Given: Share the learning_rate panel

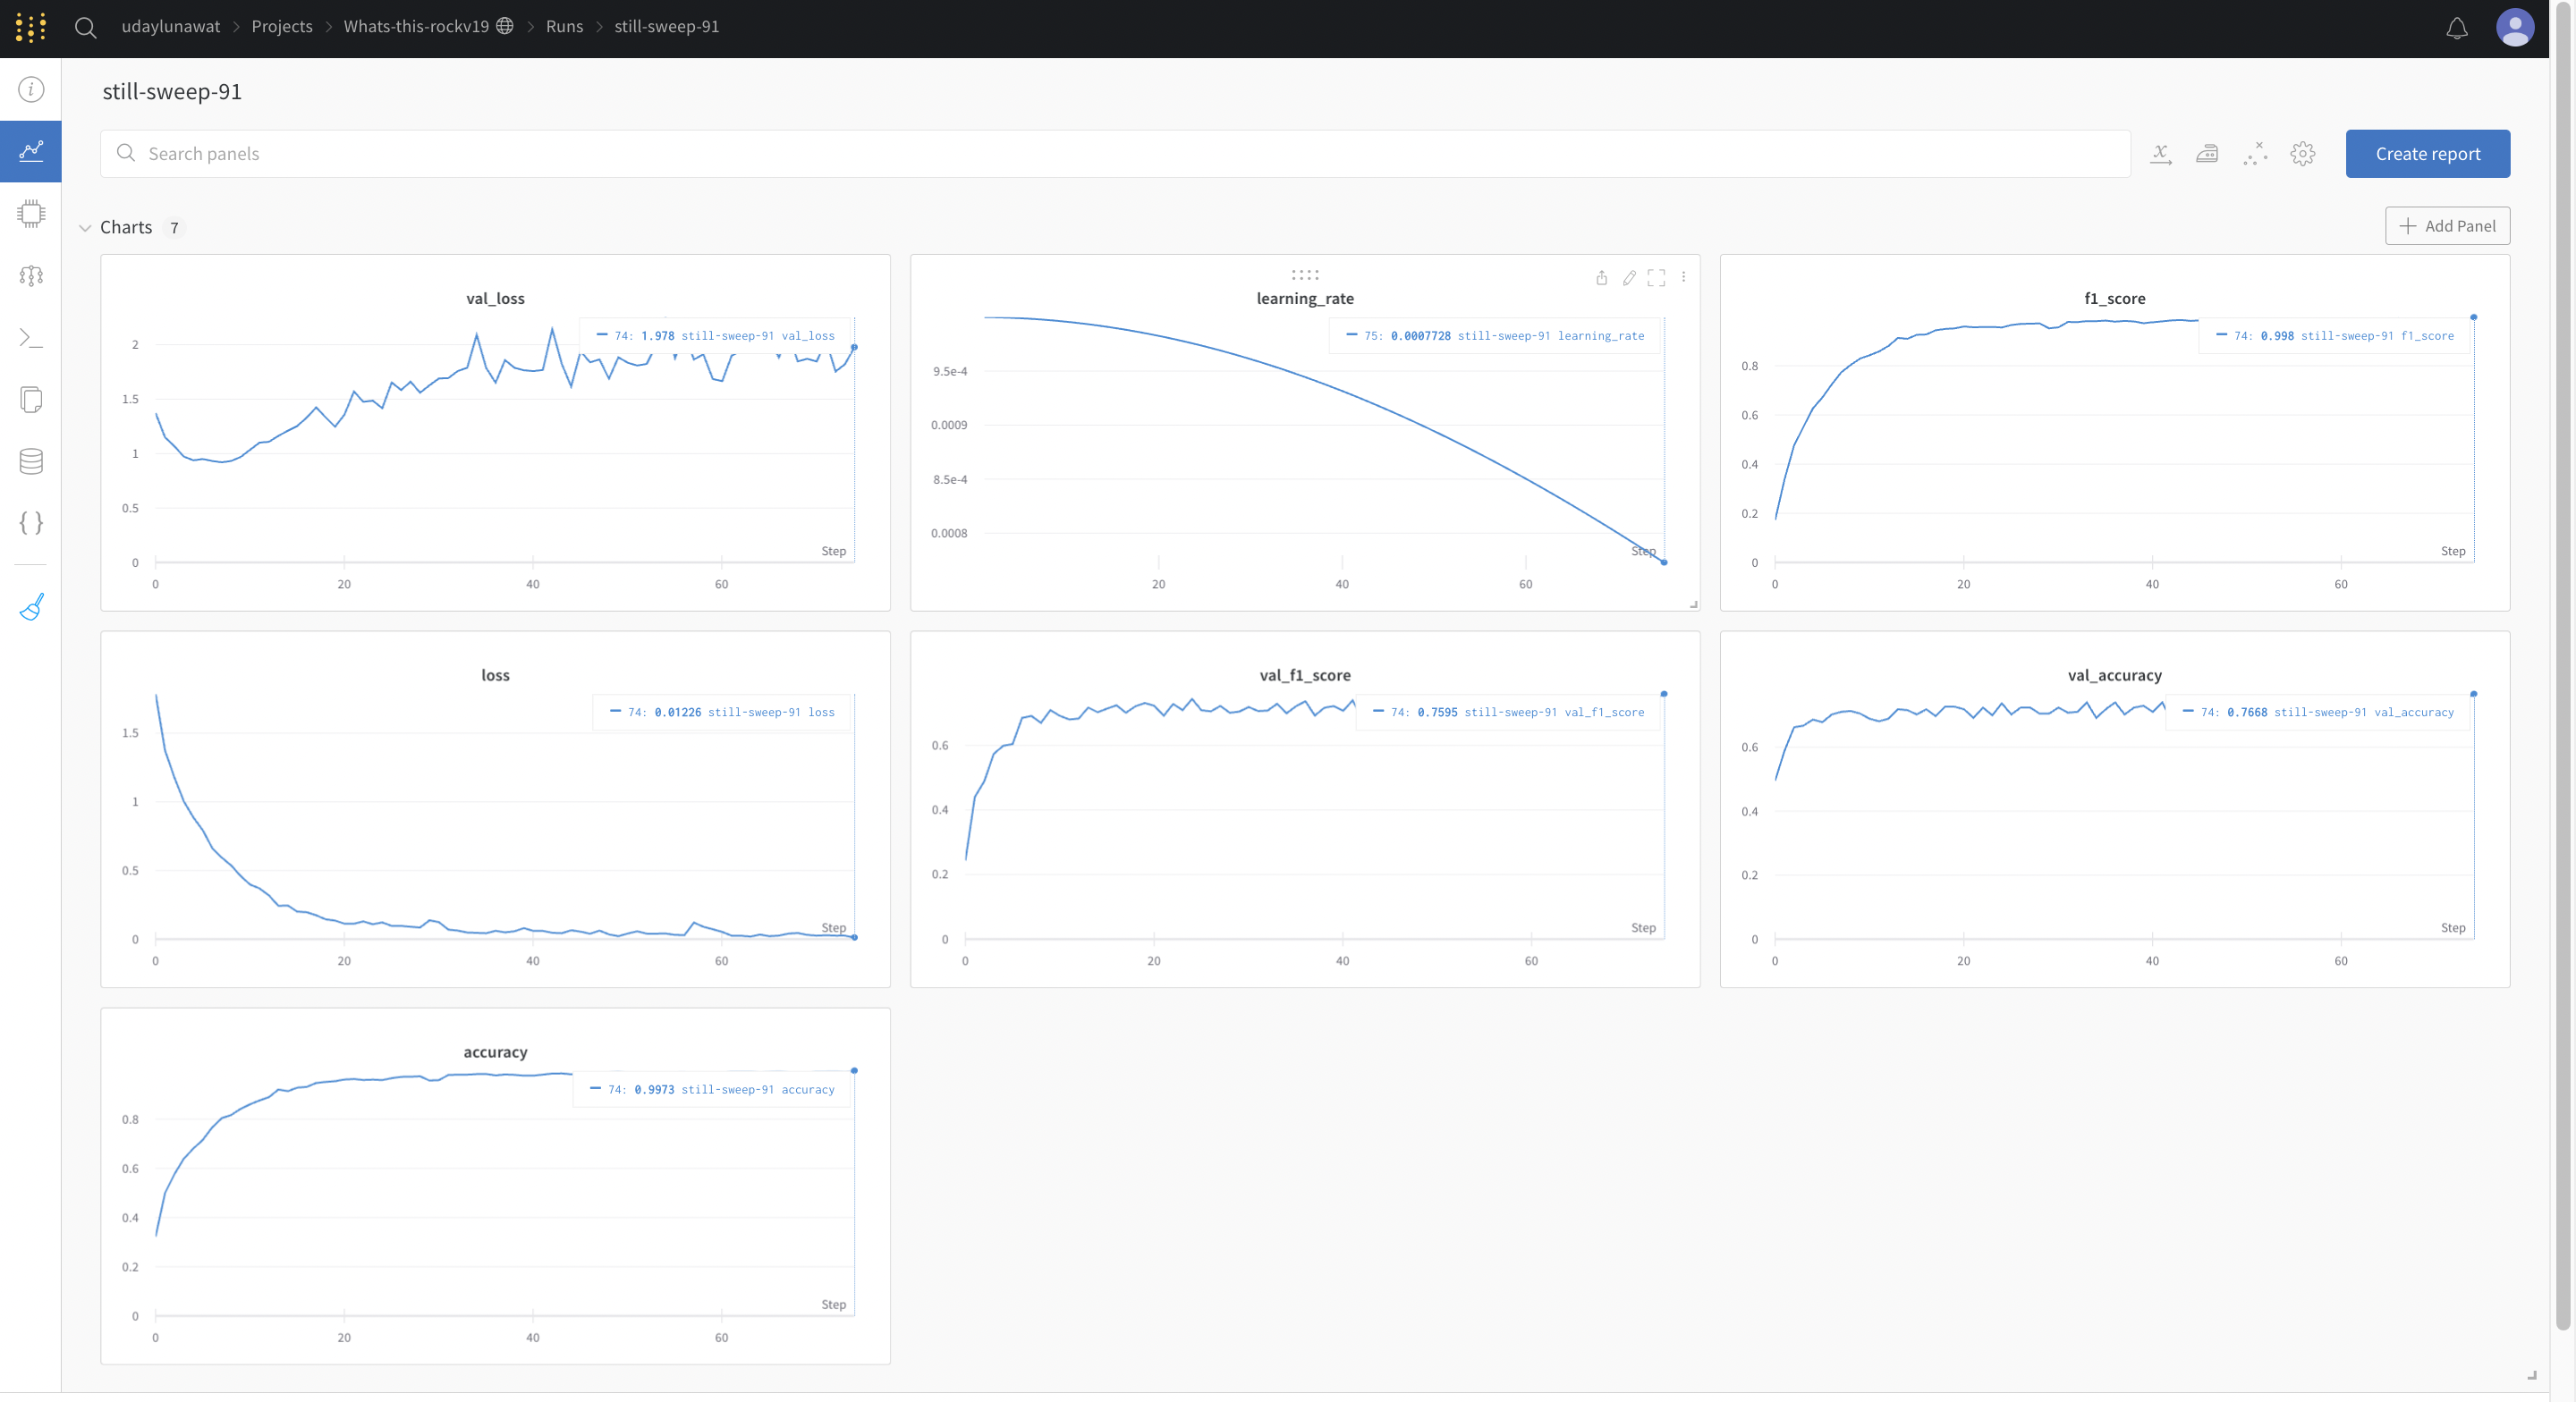Looking at the screenshot, I should (1601, 278).
